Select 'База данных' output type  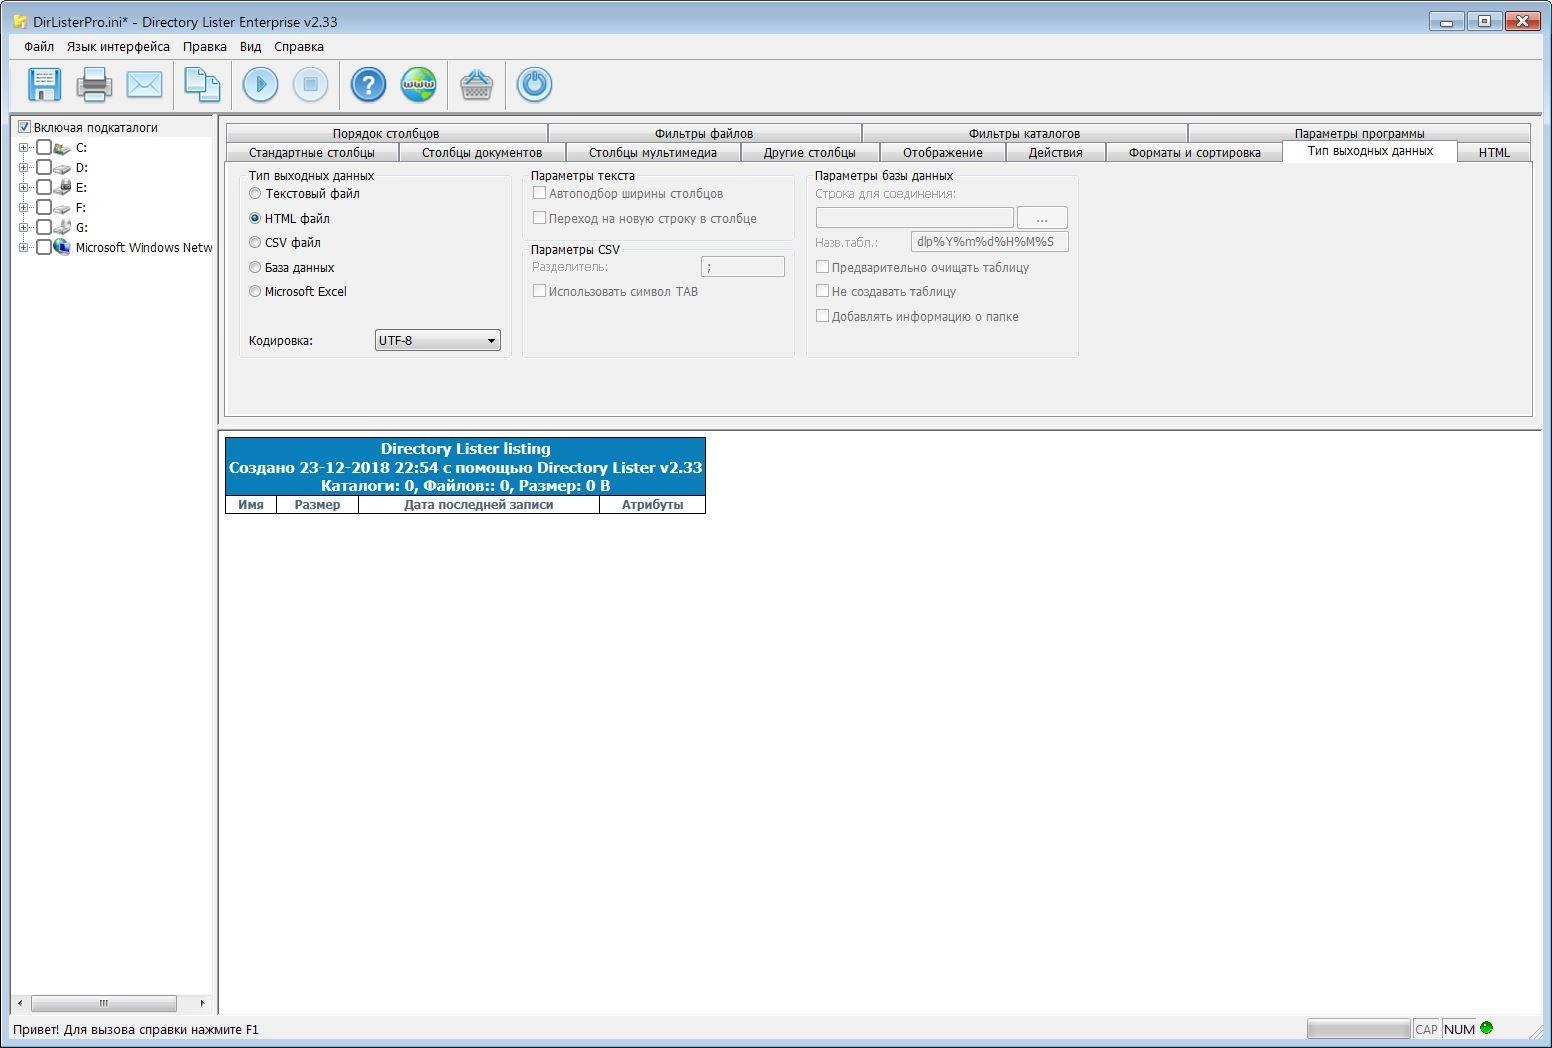coord(255,268)
